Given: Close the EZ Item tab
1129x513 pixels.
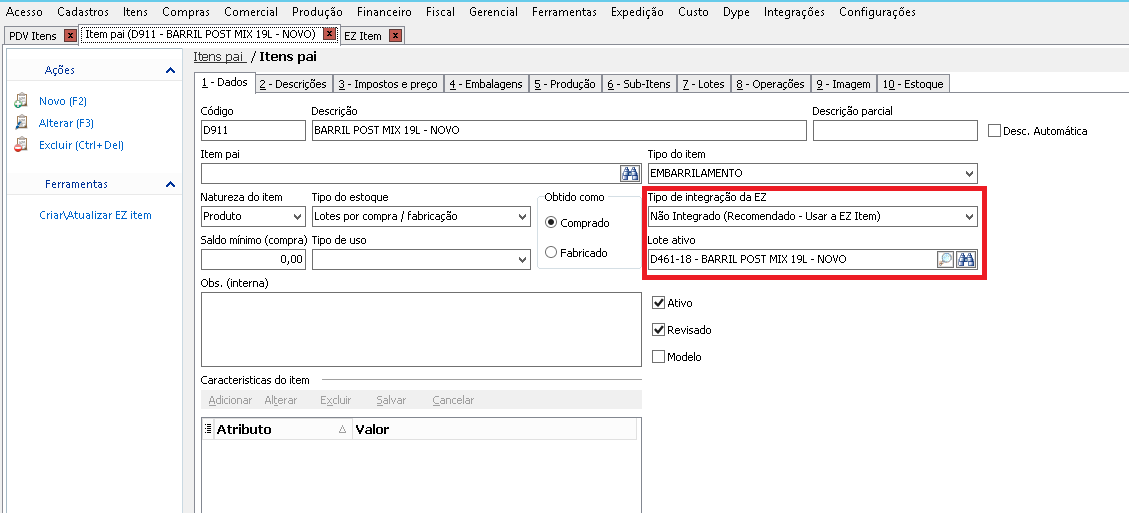Looking at the screenshot, I should point(395,35).
